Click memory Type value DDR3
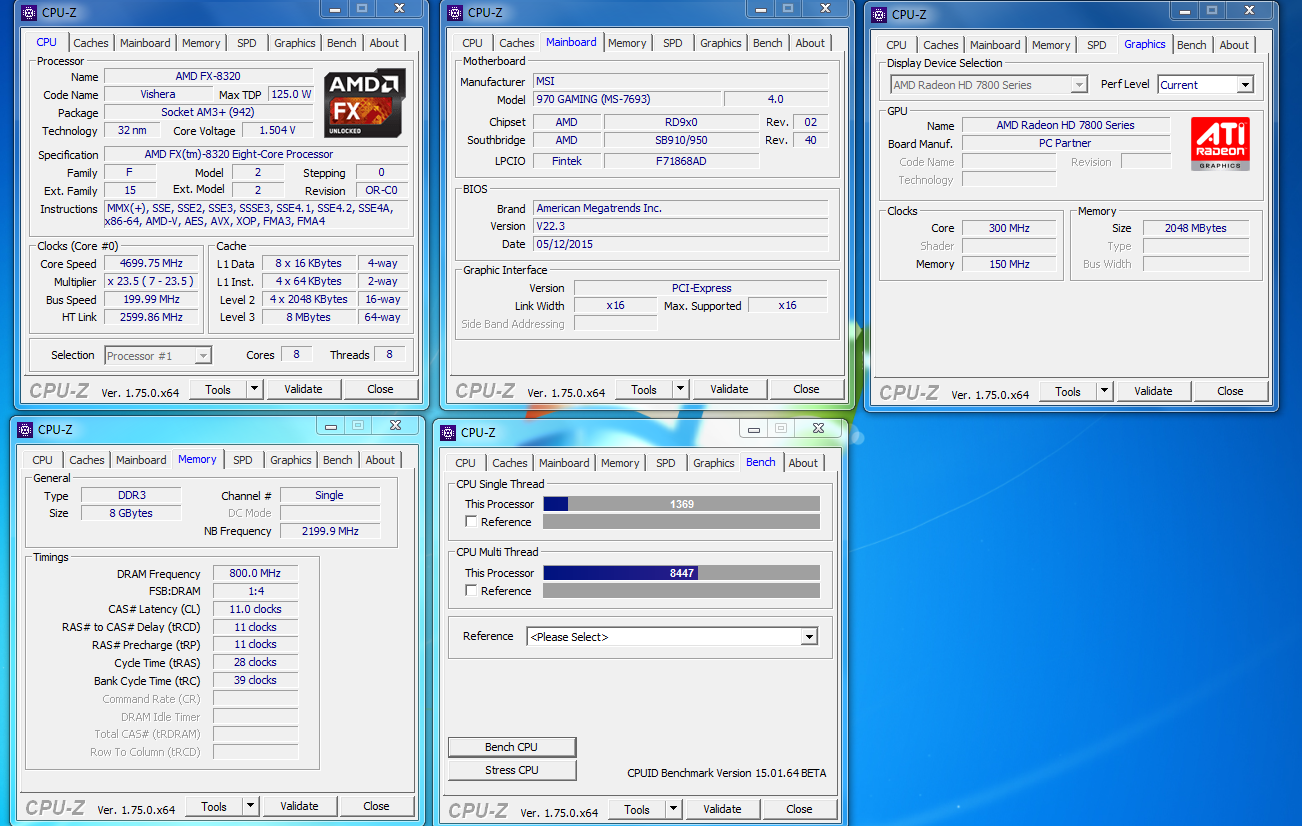Image resolution: width=1302 pixels, height=826 pixels. 130,495
